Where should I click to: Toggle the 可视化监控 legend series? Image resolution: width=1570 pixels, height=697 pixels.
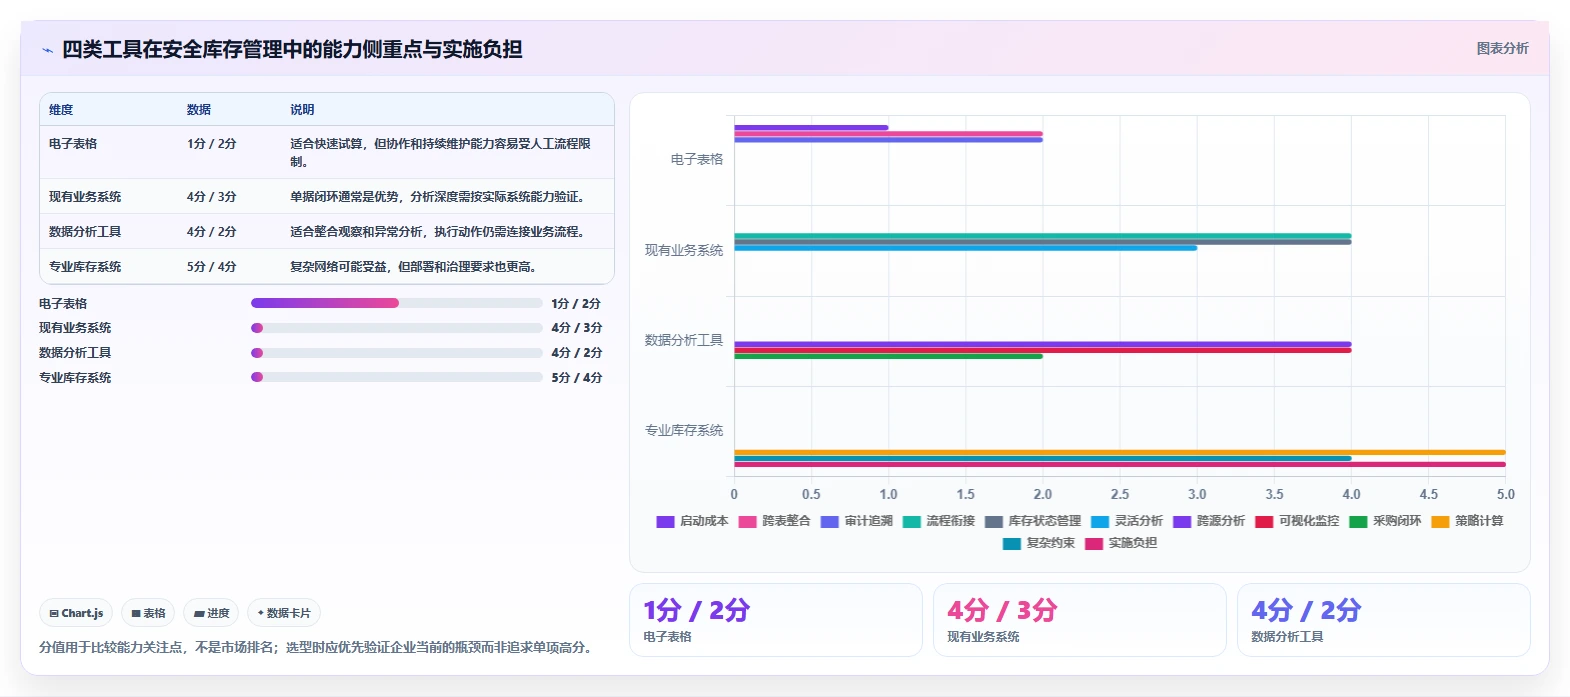1297,521
